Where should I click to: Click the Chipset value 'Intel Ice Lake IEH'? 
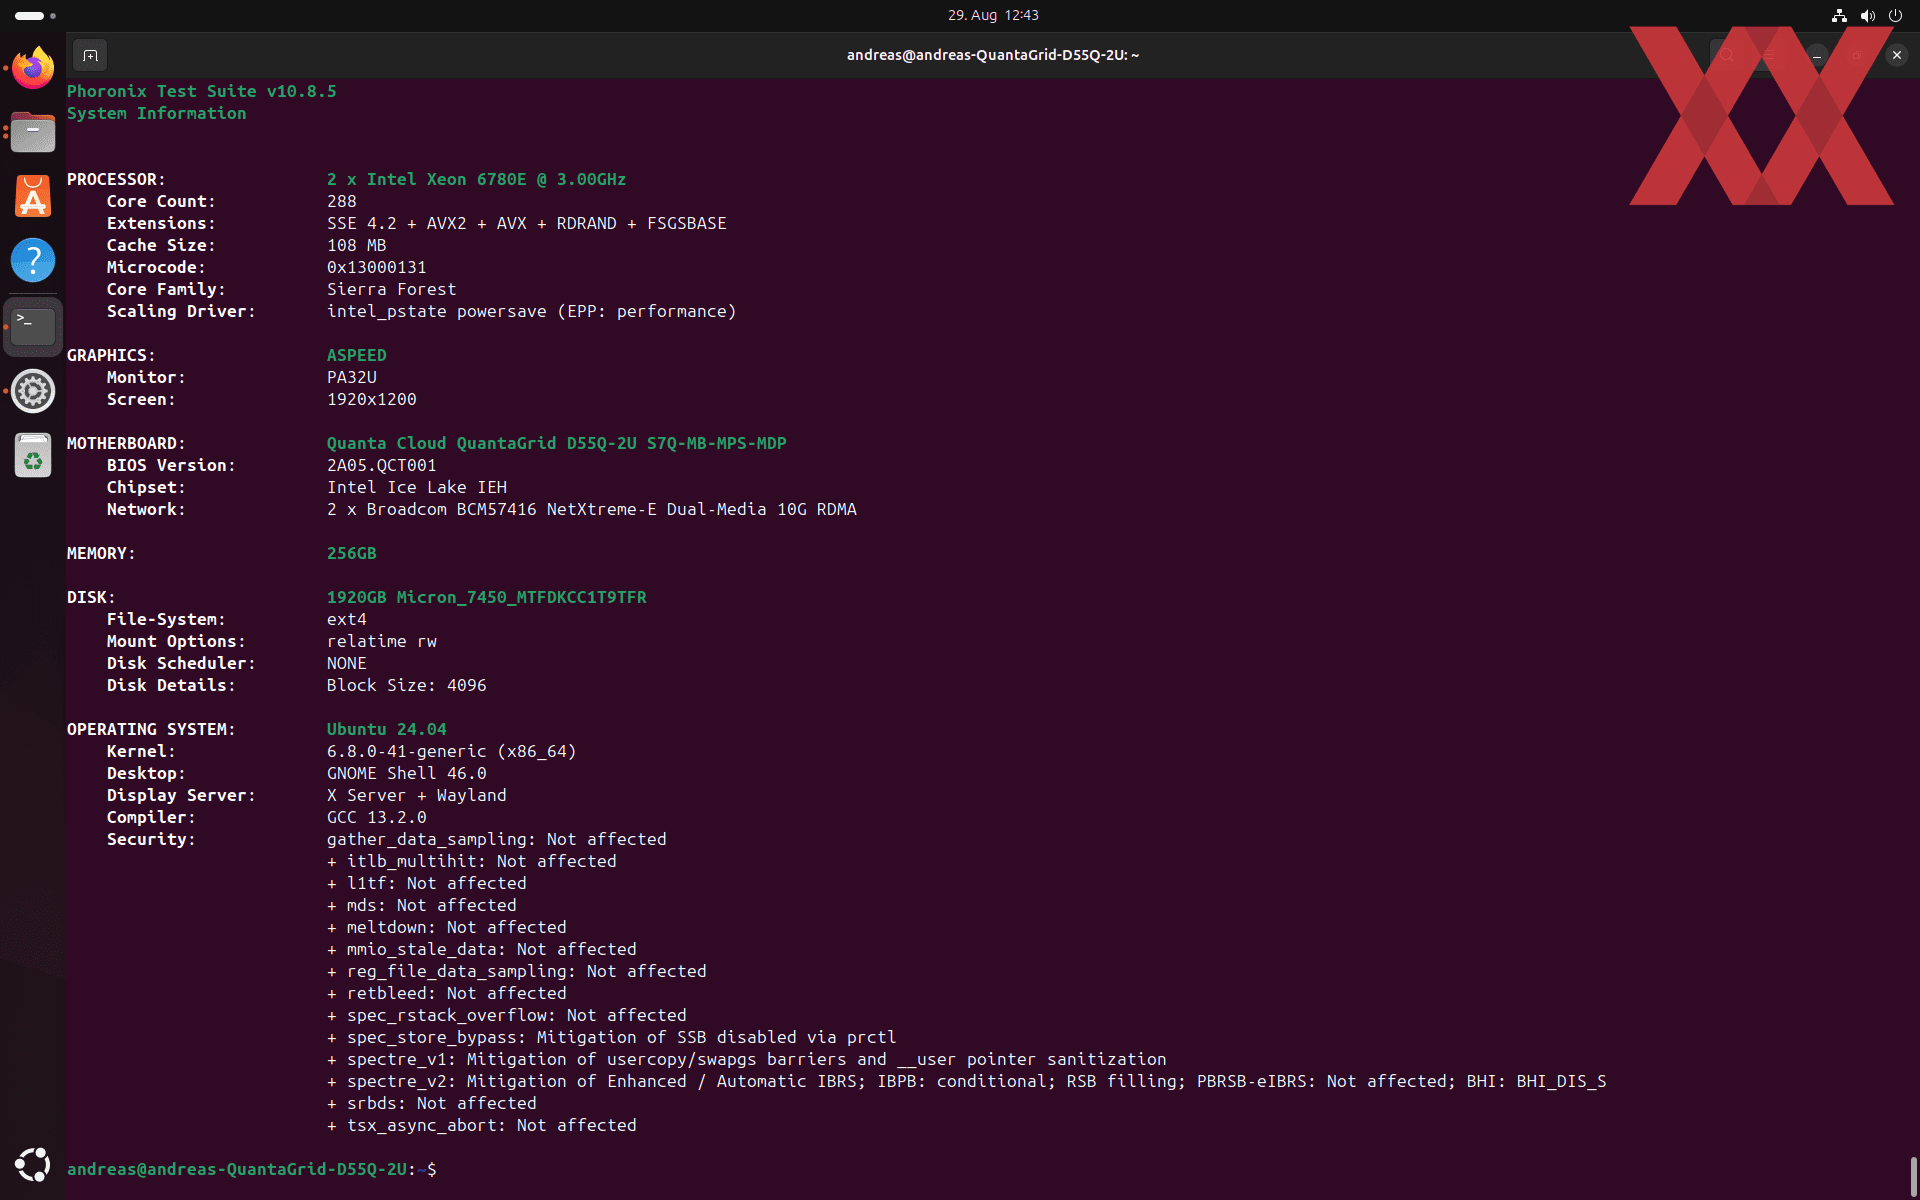tap(417, 487)
